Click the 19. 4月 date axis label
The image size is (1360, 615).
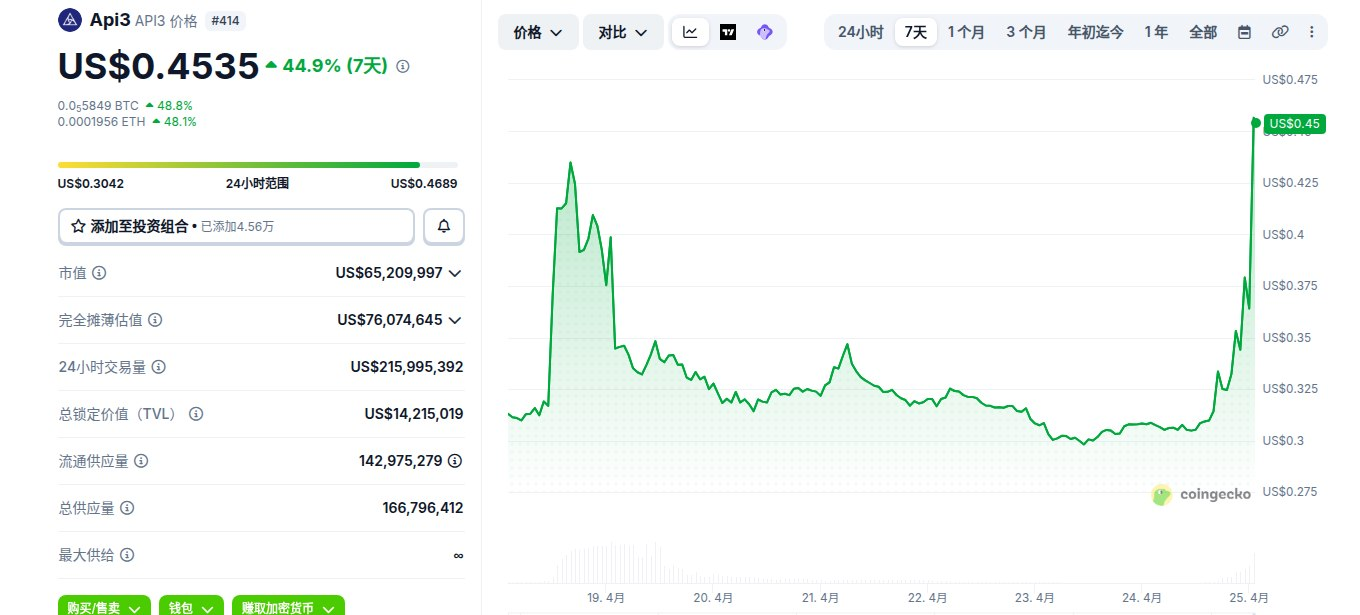tap(606, 598)
